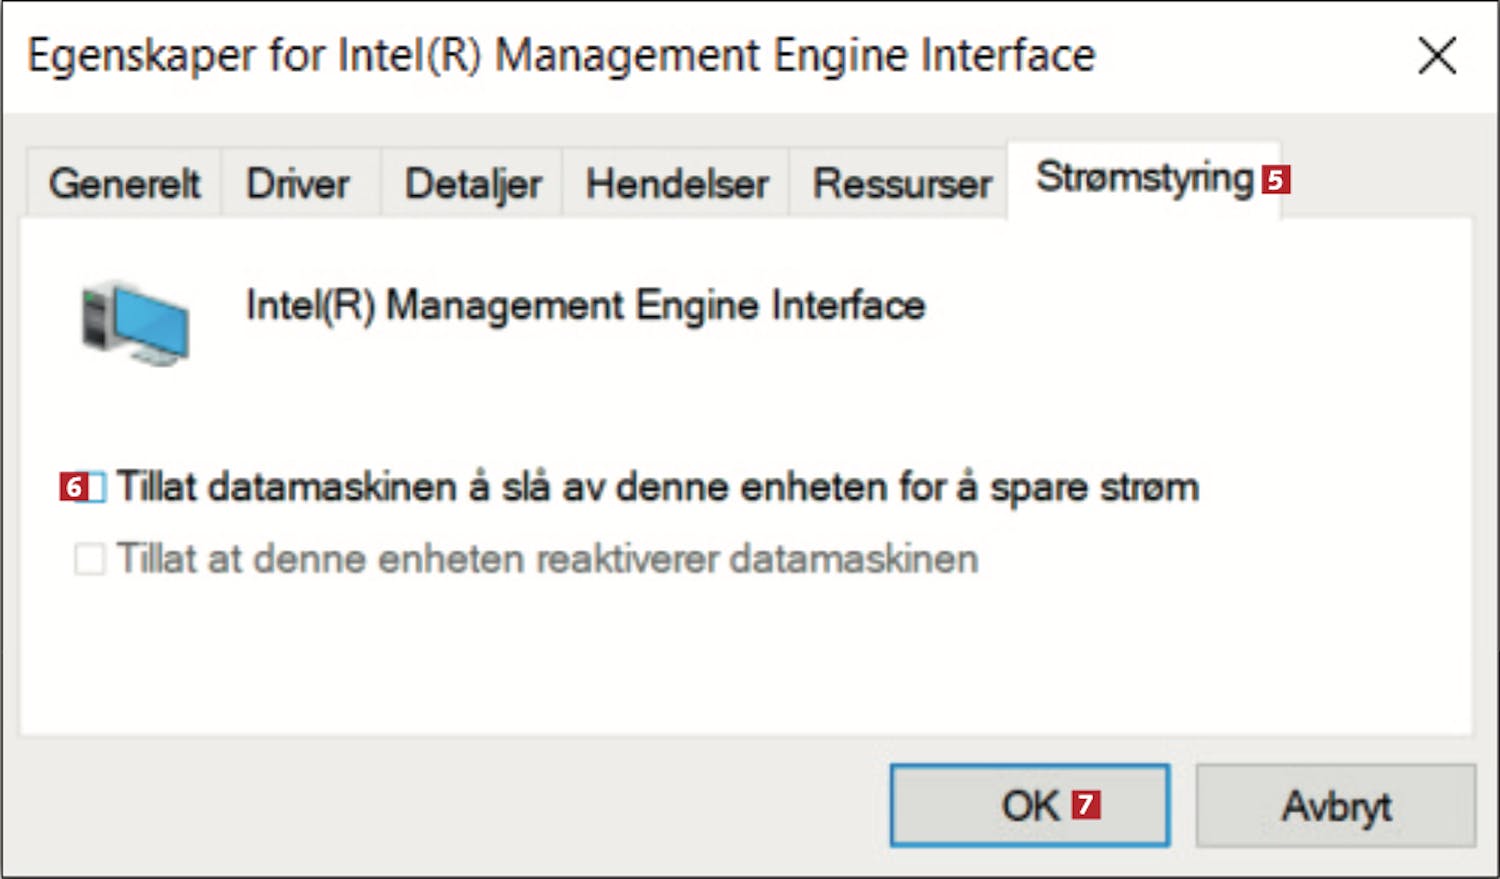Click the dialog title bar text
This screenshot has height=879, width=1500.
click(561, 56)
